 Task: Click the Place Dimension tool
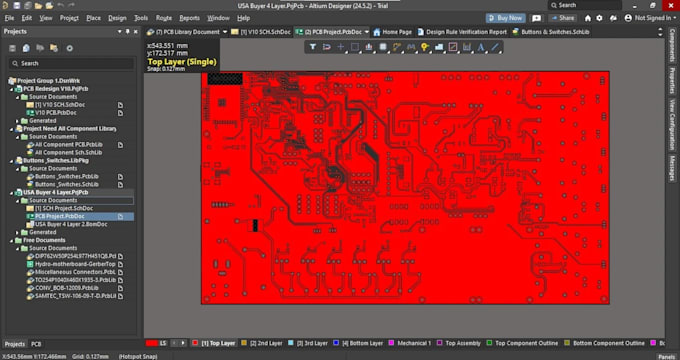(467, 47)
